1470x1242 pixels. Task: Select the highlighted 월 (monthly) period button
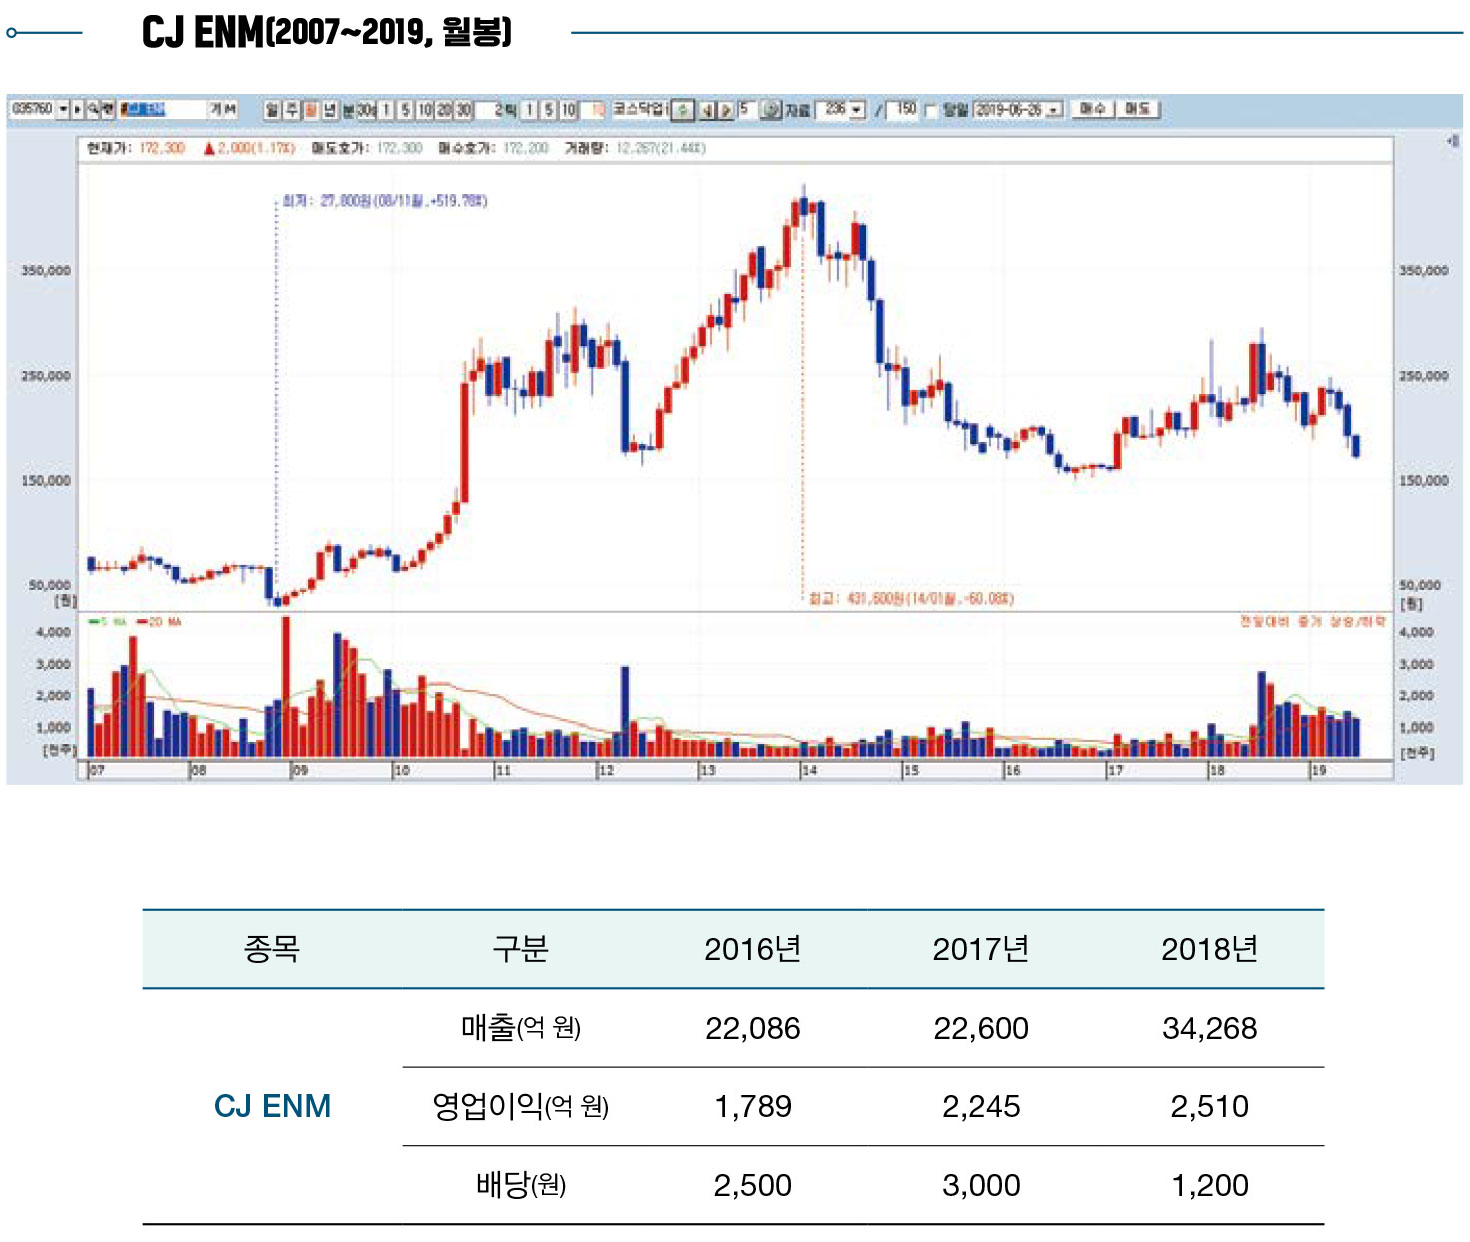click(311, 110)
